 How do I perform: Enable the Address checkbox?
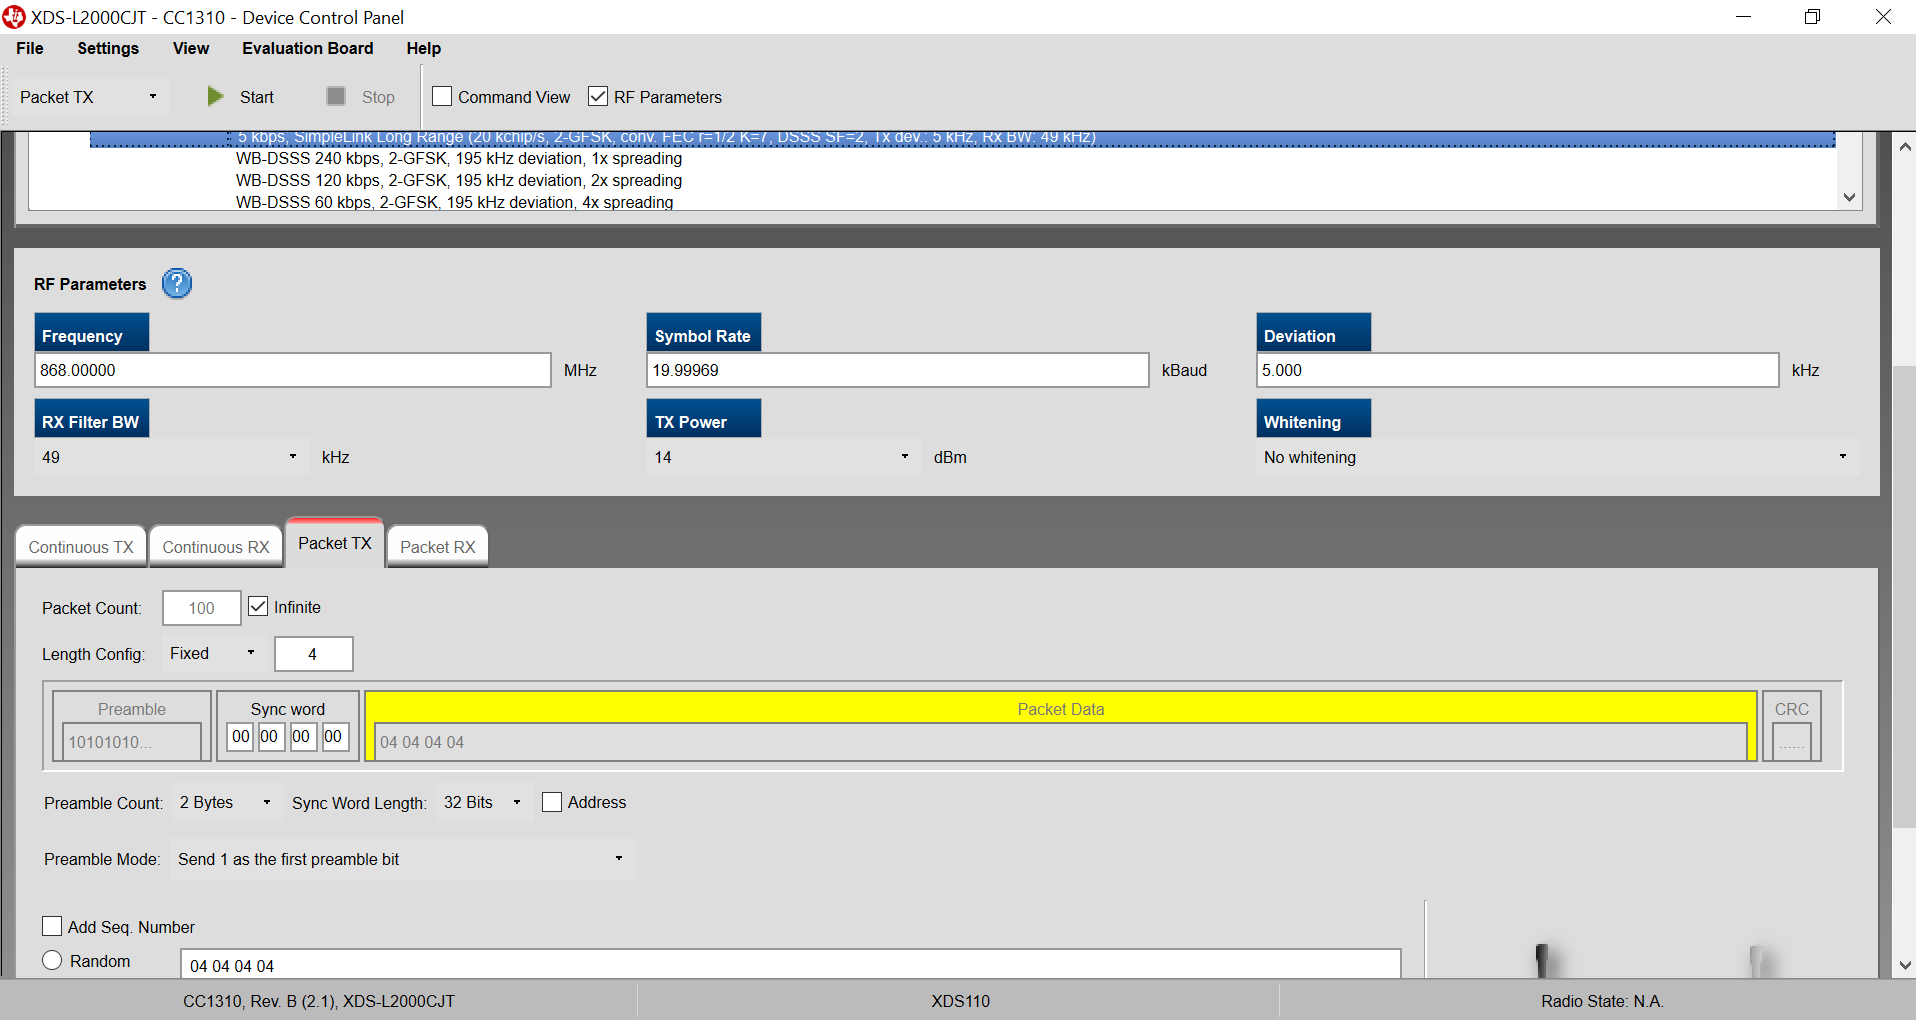pyautogui.click(x=552, y=802)
